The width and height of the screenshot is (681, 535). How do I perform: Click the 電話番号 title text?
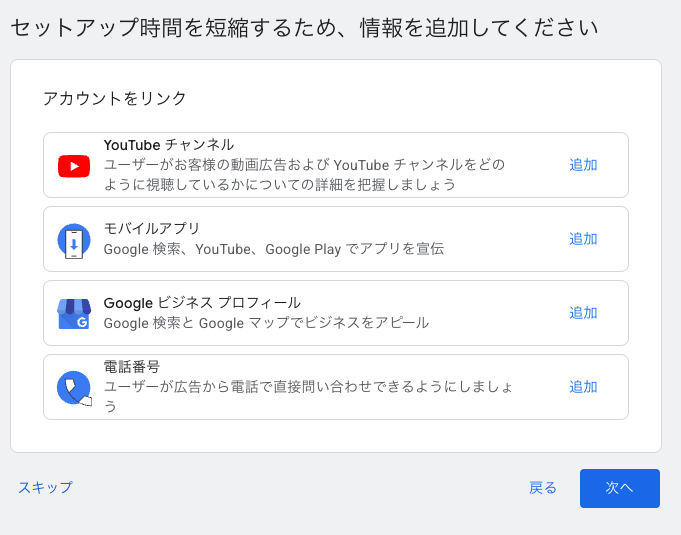(132, 367)
